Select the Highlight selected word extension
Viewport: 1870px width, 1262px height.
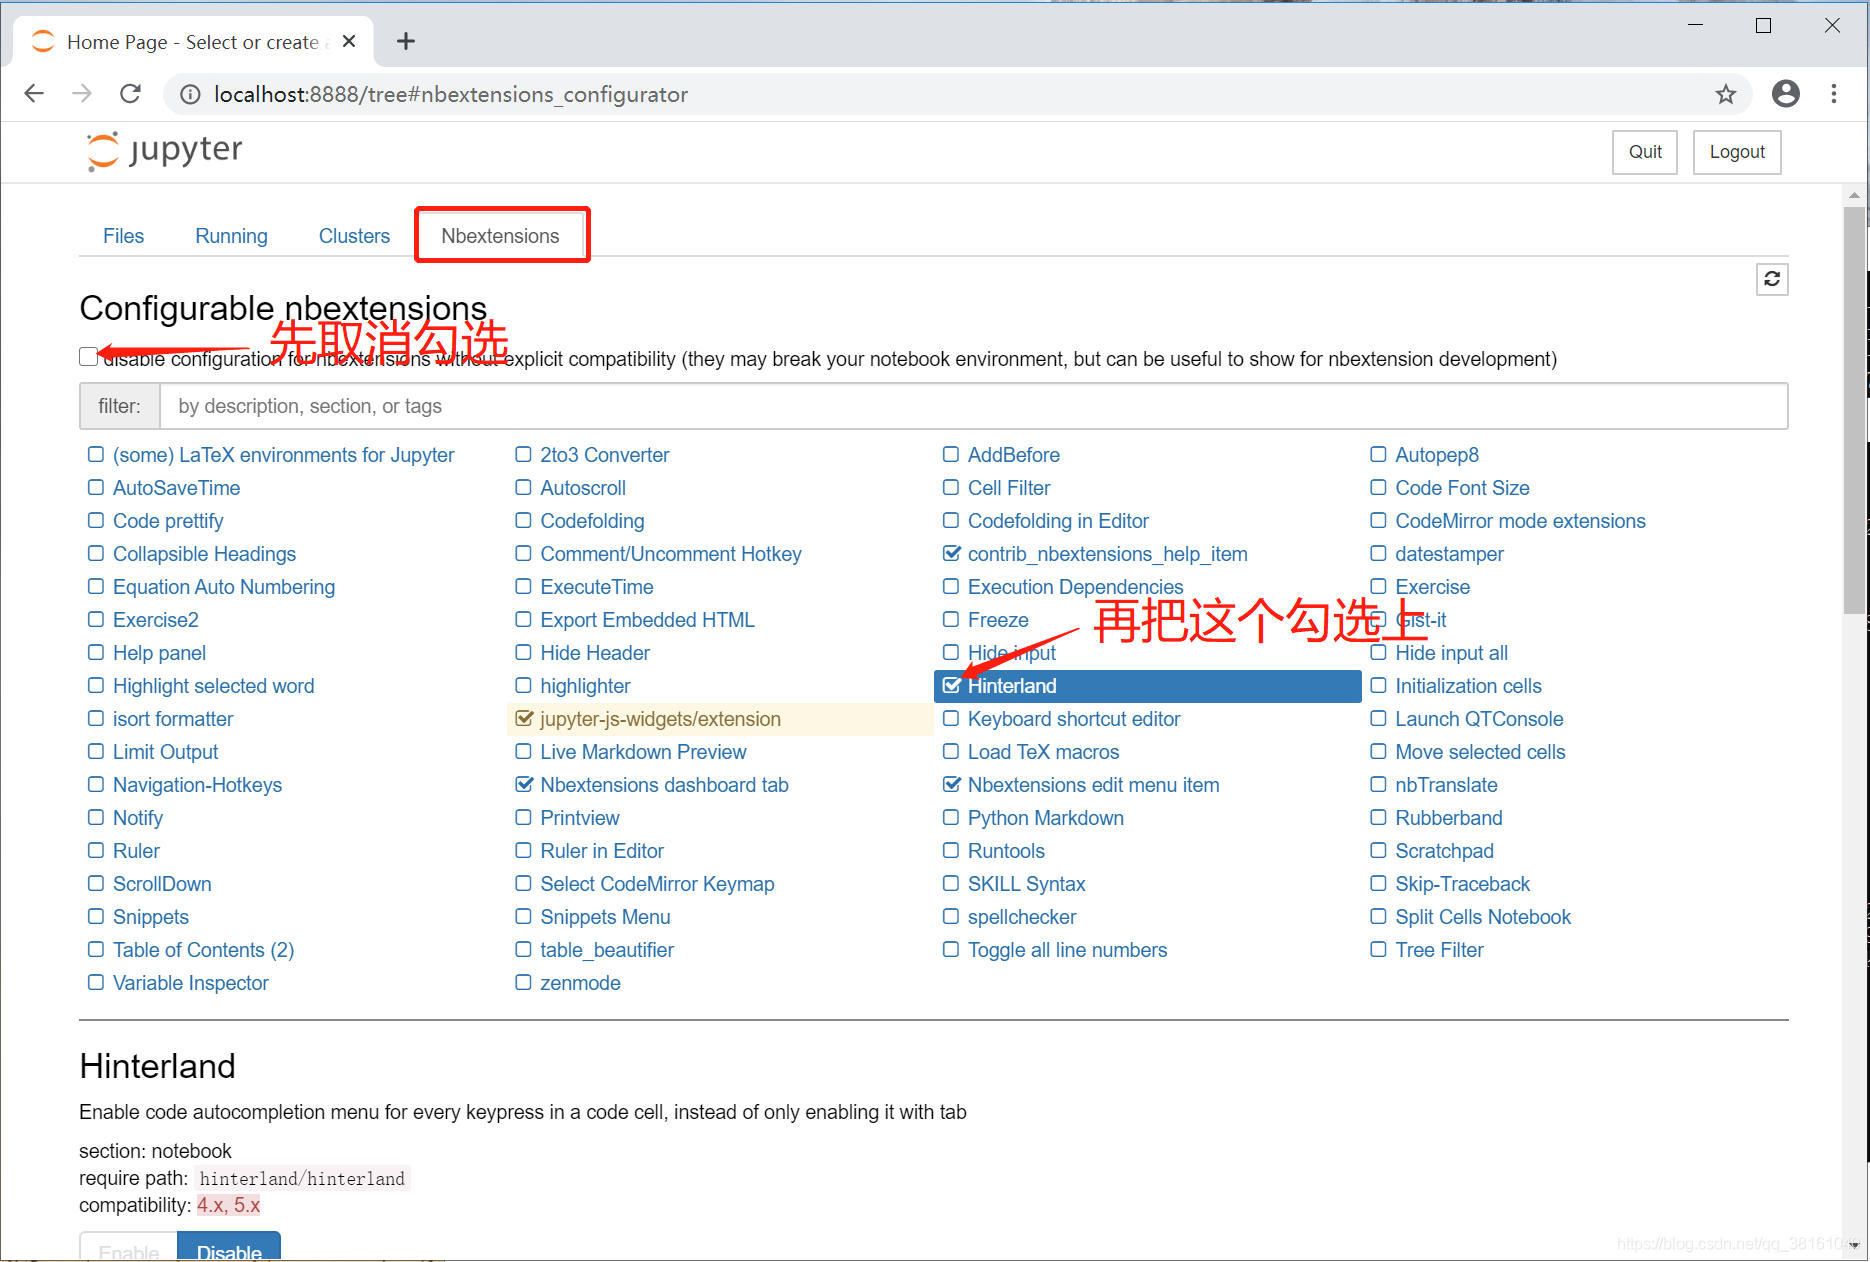pos(213,686)
